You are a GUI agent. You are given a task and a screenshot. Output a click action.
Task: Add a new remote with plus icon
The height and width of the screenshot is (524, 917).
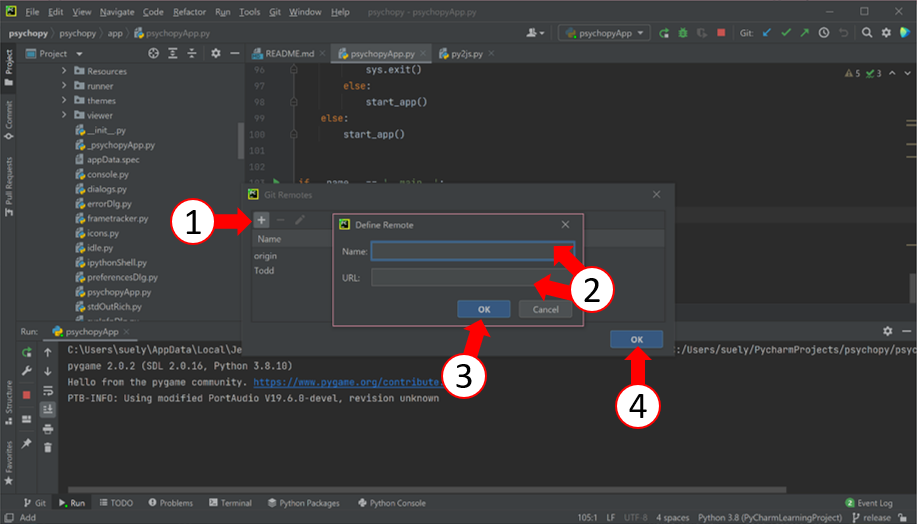(261, 220)
